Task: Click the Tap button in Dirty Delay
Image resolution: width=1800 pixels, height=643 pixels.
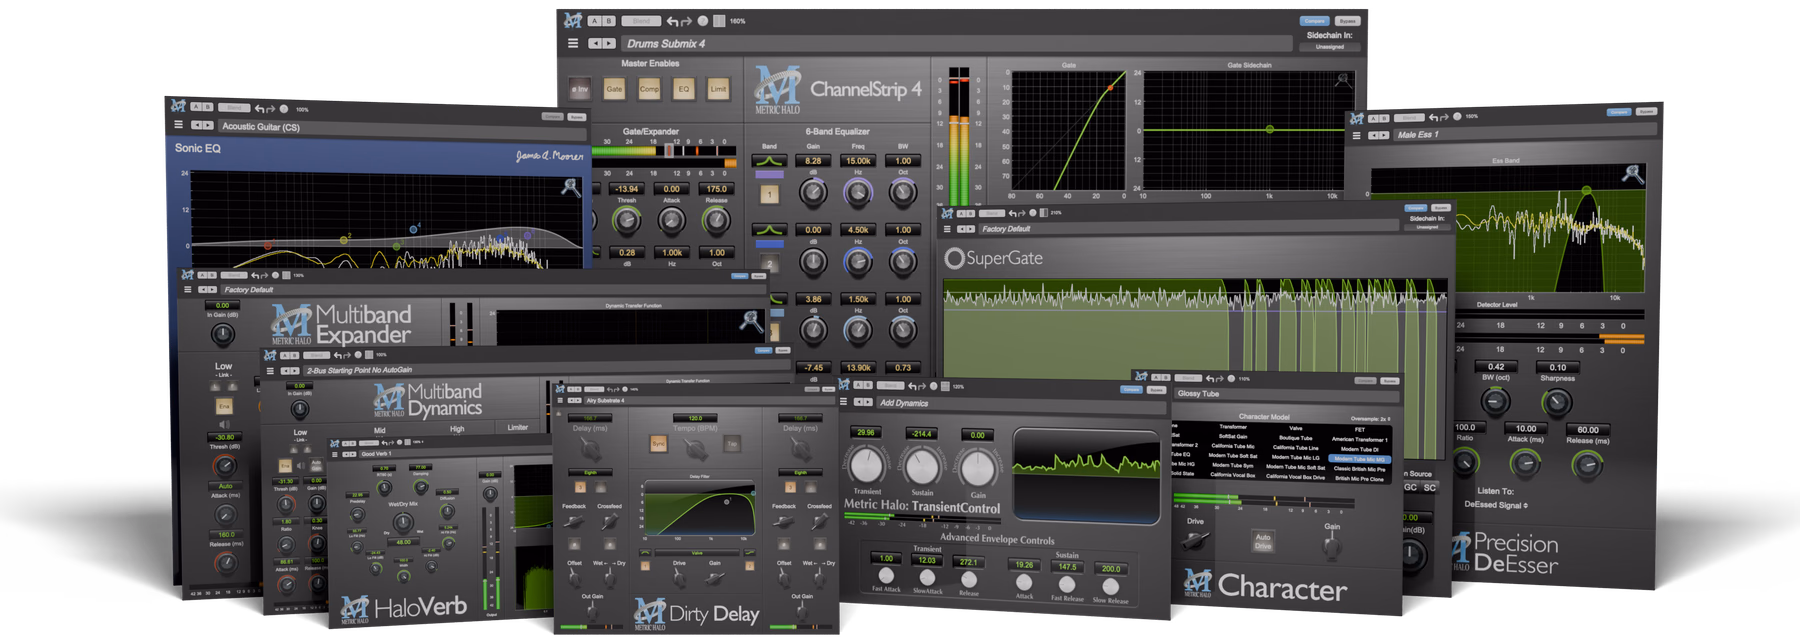Action: coord(732,443)
